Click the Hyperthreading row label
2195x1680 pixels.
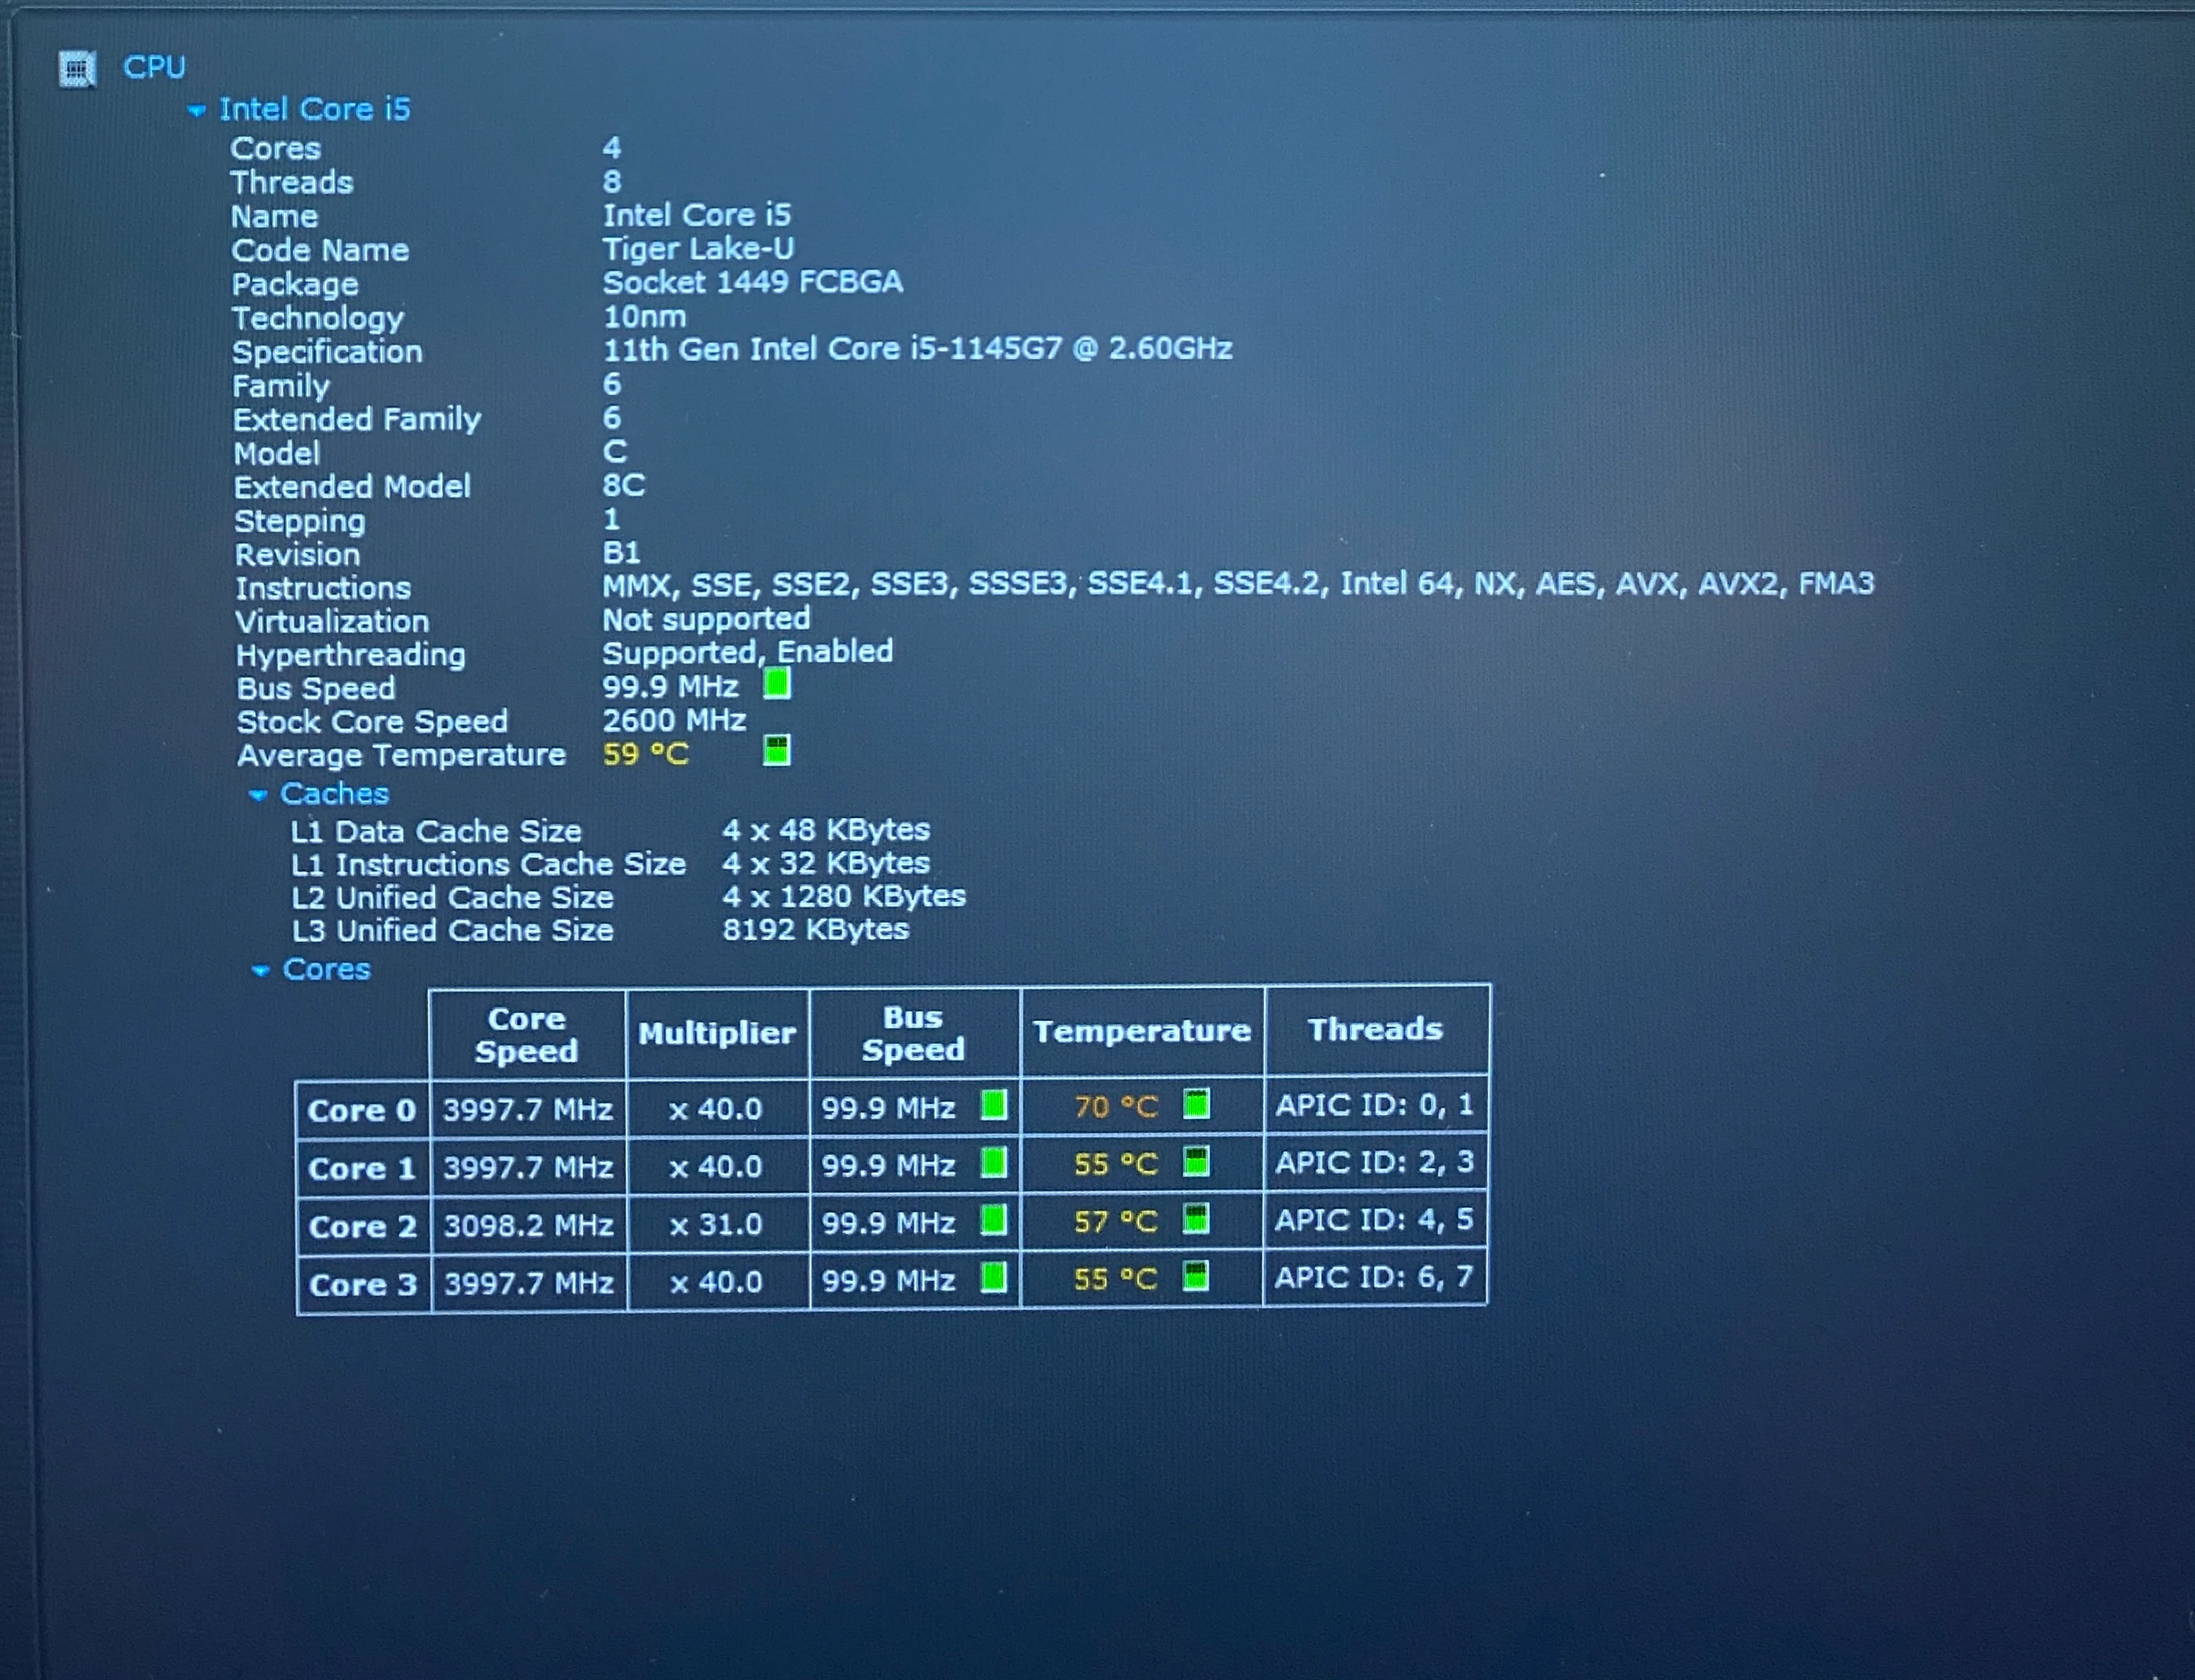(x=351, y=655)
